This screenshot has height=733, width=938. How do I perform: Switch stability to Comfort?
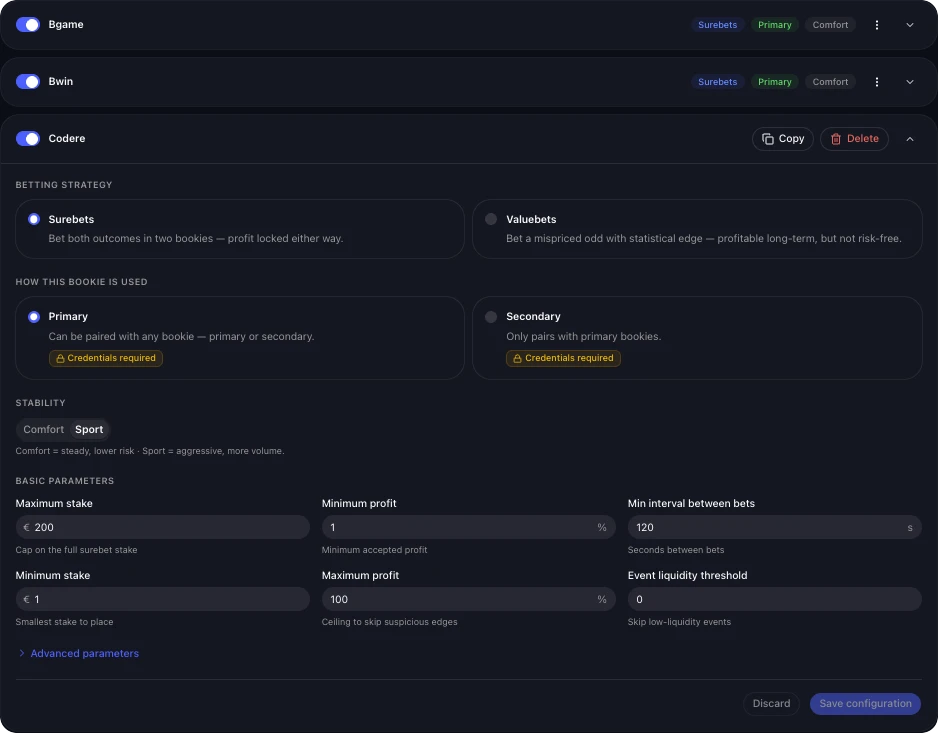point(44,430)
